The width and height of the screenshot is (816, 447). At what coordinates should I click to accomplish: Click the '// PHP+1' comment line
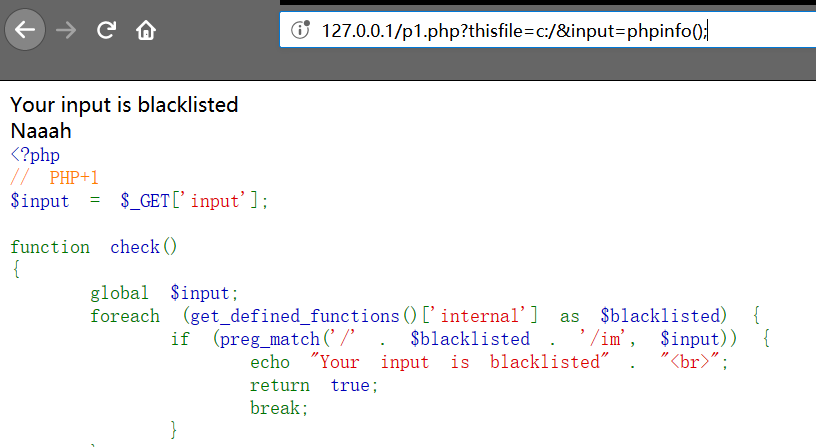(x=54, y=178)
